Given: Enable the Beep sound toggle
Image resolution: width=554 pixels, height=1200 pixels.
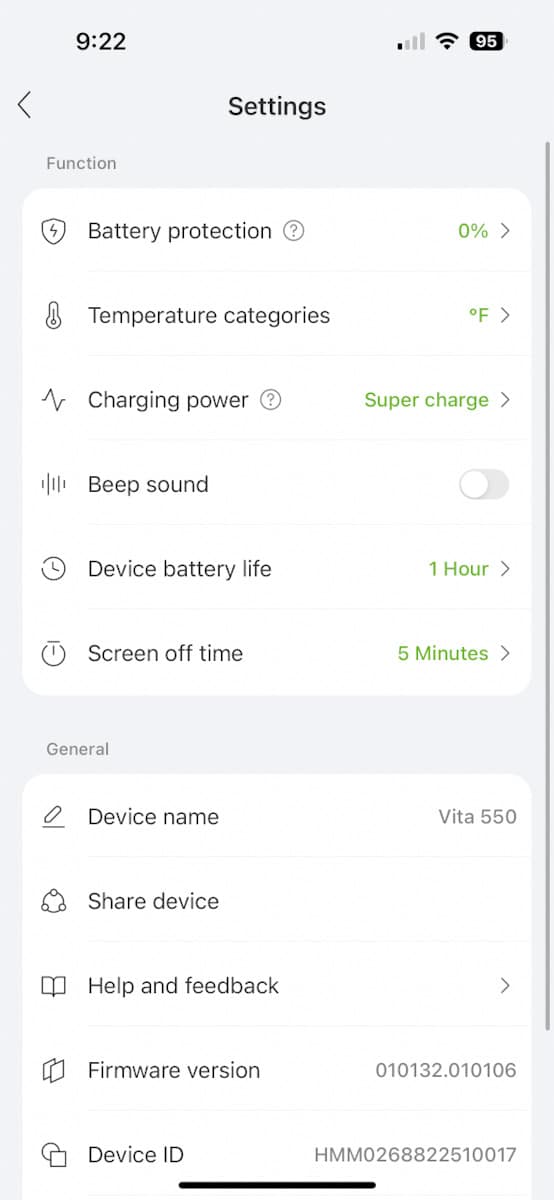Looking at the screenshot, I should (484, 485).
